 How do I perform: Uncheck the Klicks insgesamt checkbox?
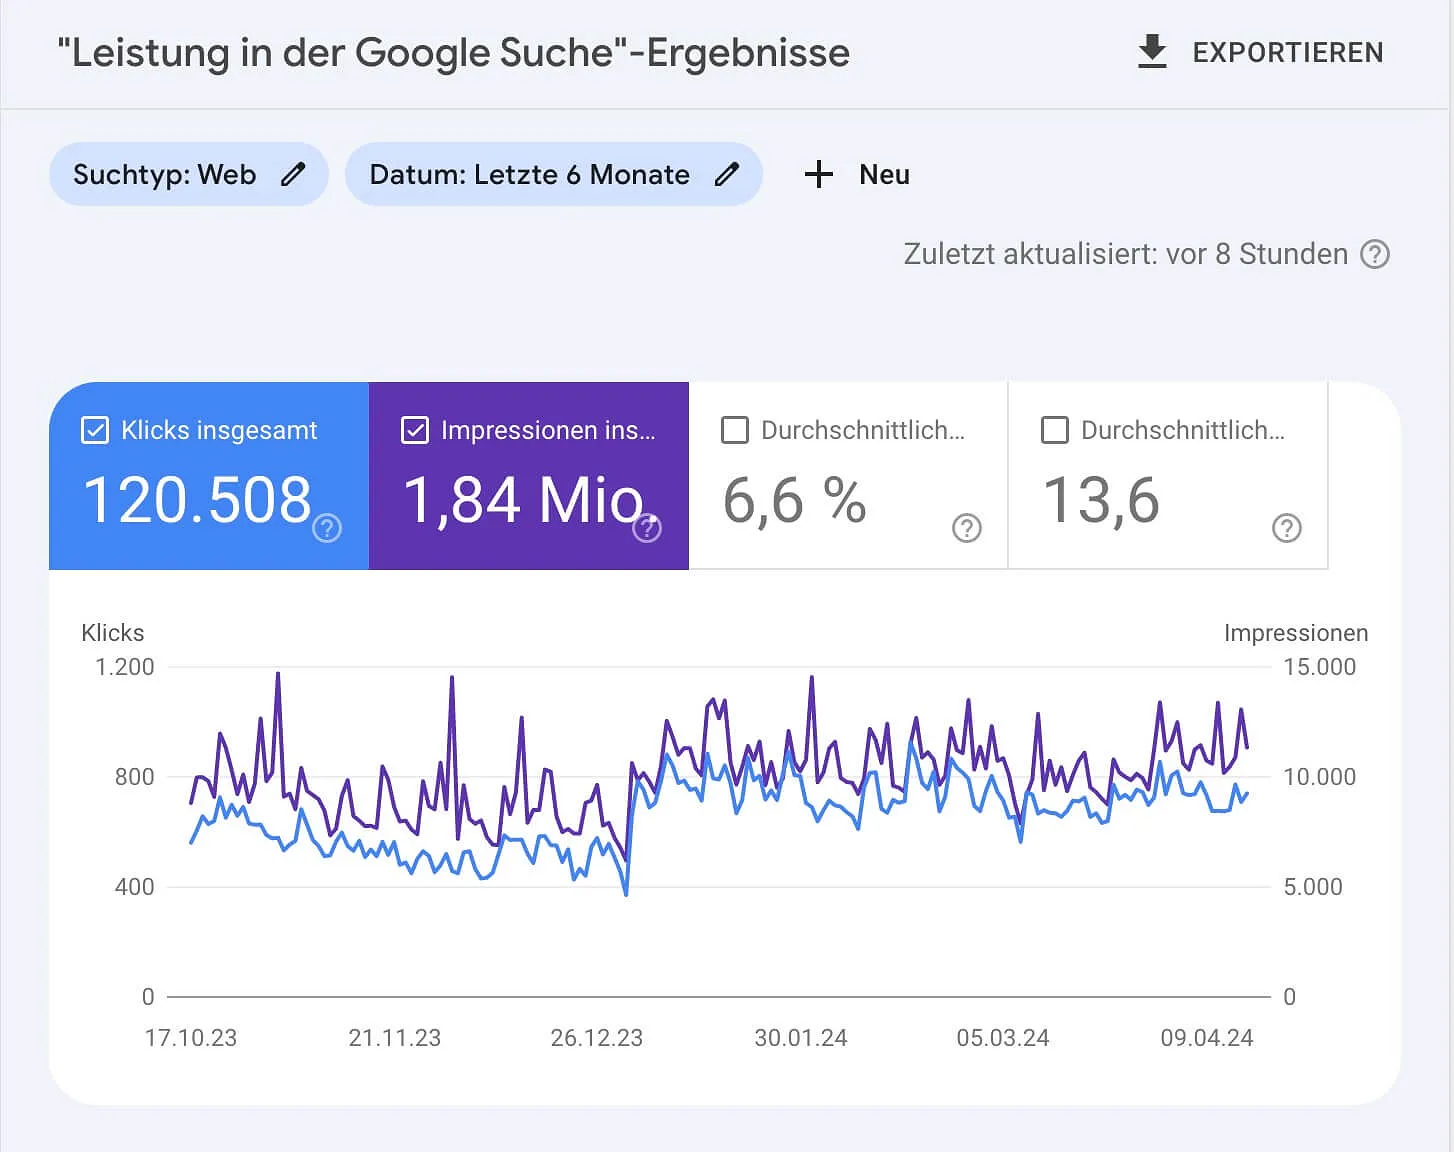(x=95, y=431)
